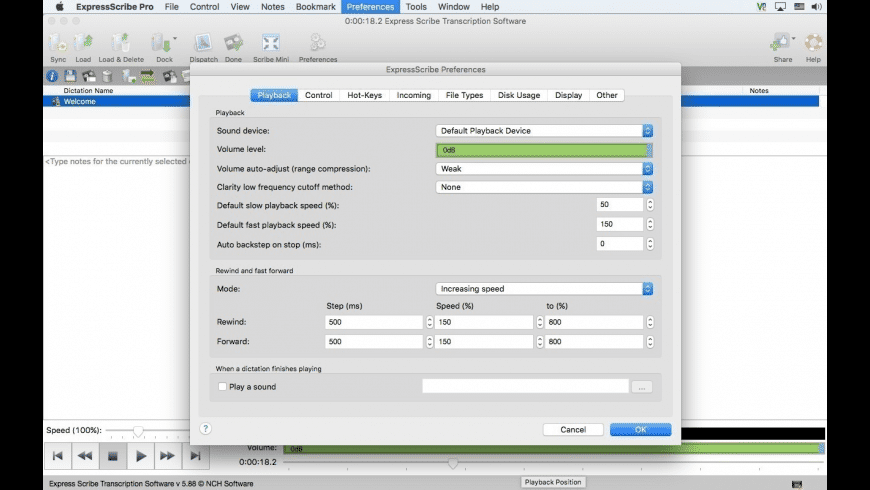Click skip to end playback button
This screenshot has height=490, width=870.
click(x=195, y=456)
